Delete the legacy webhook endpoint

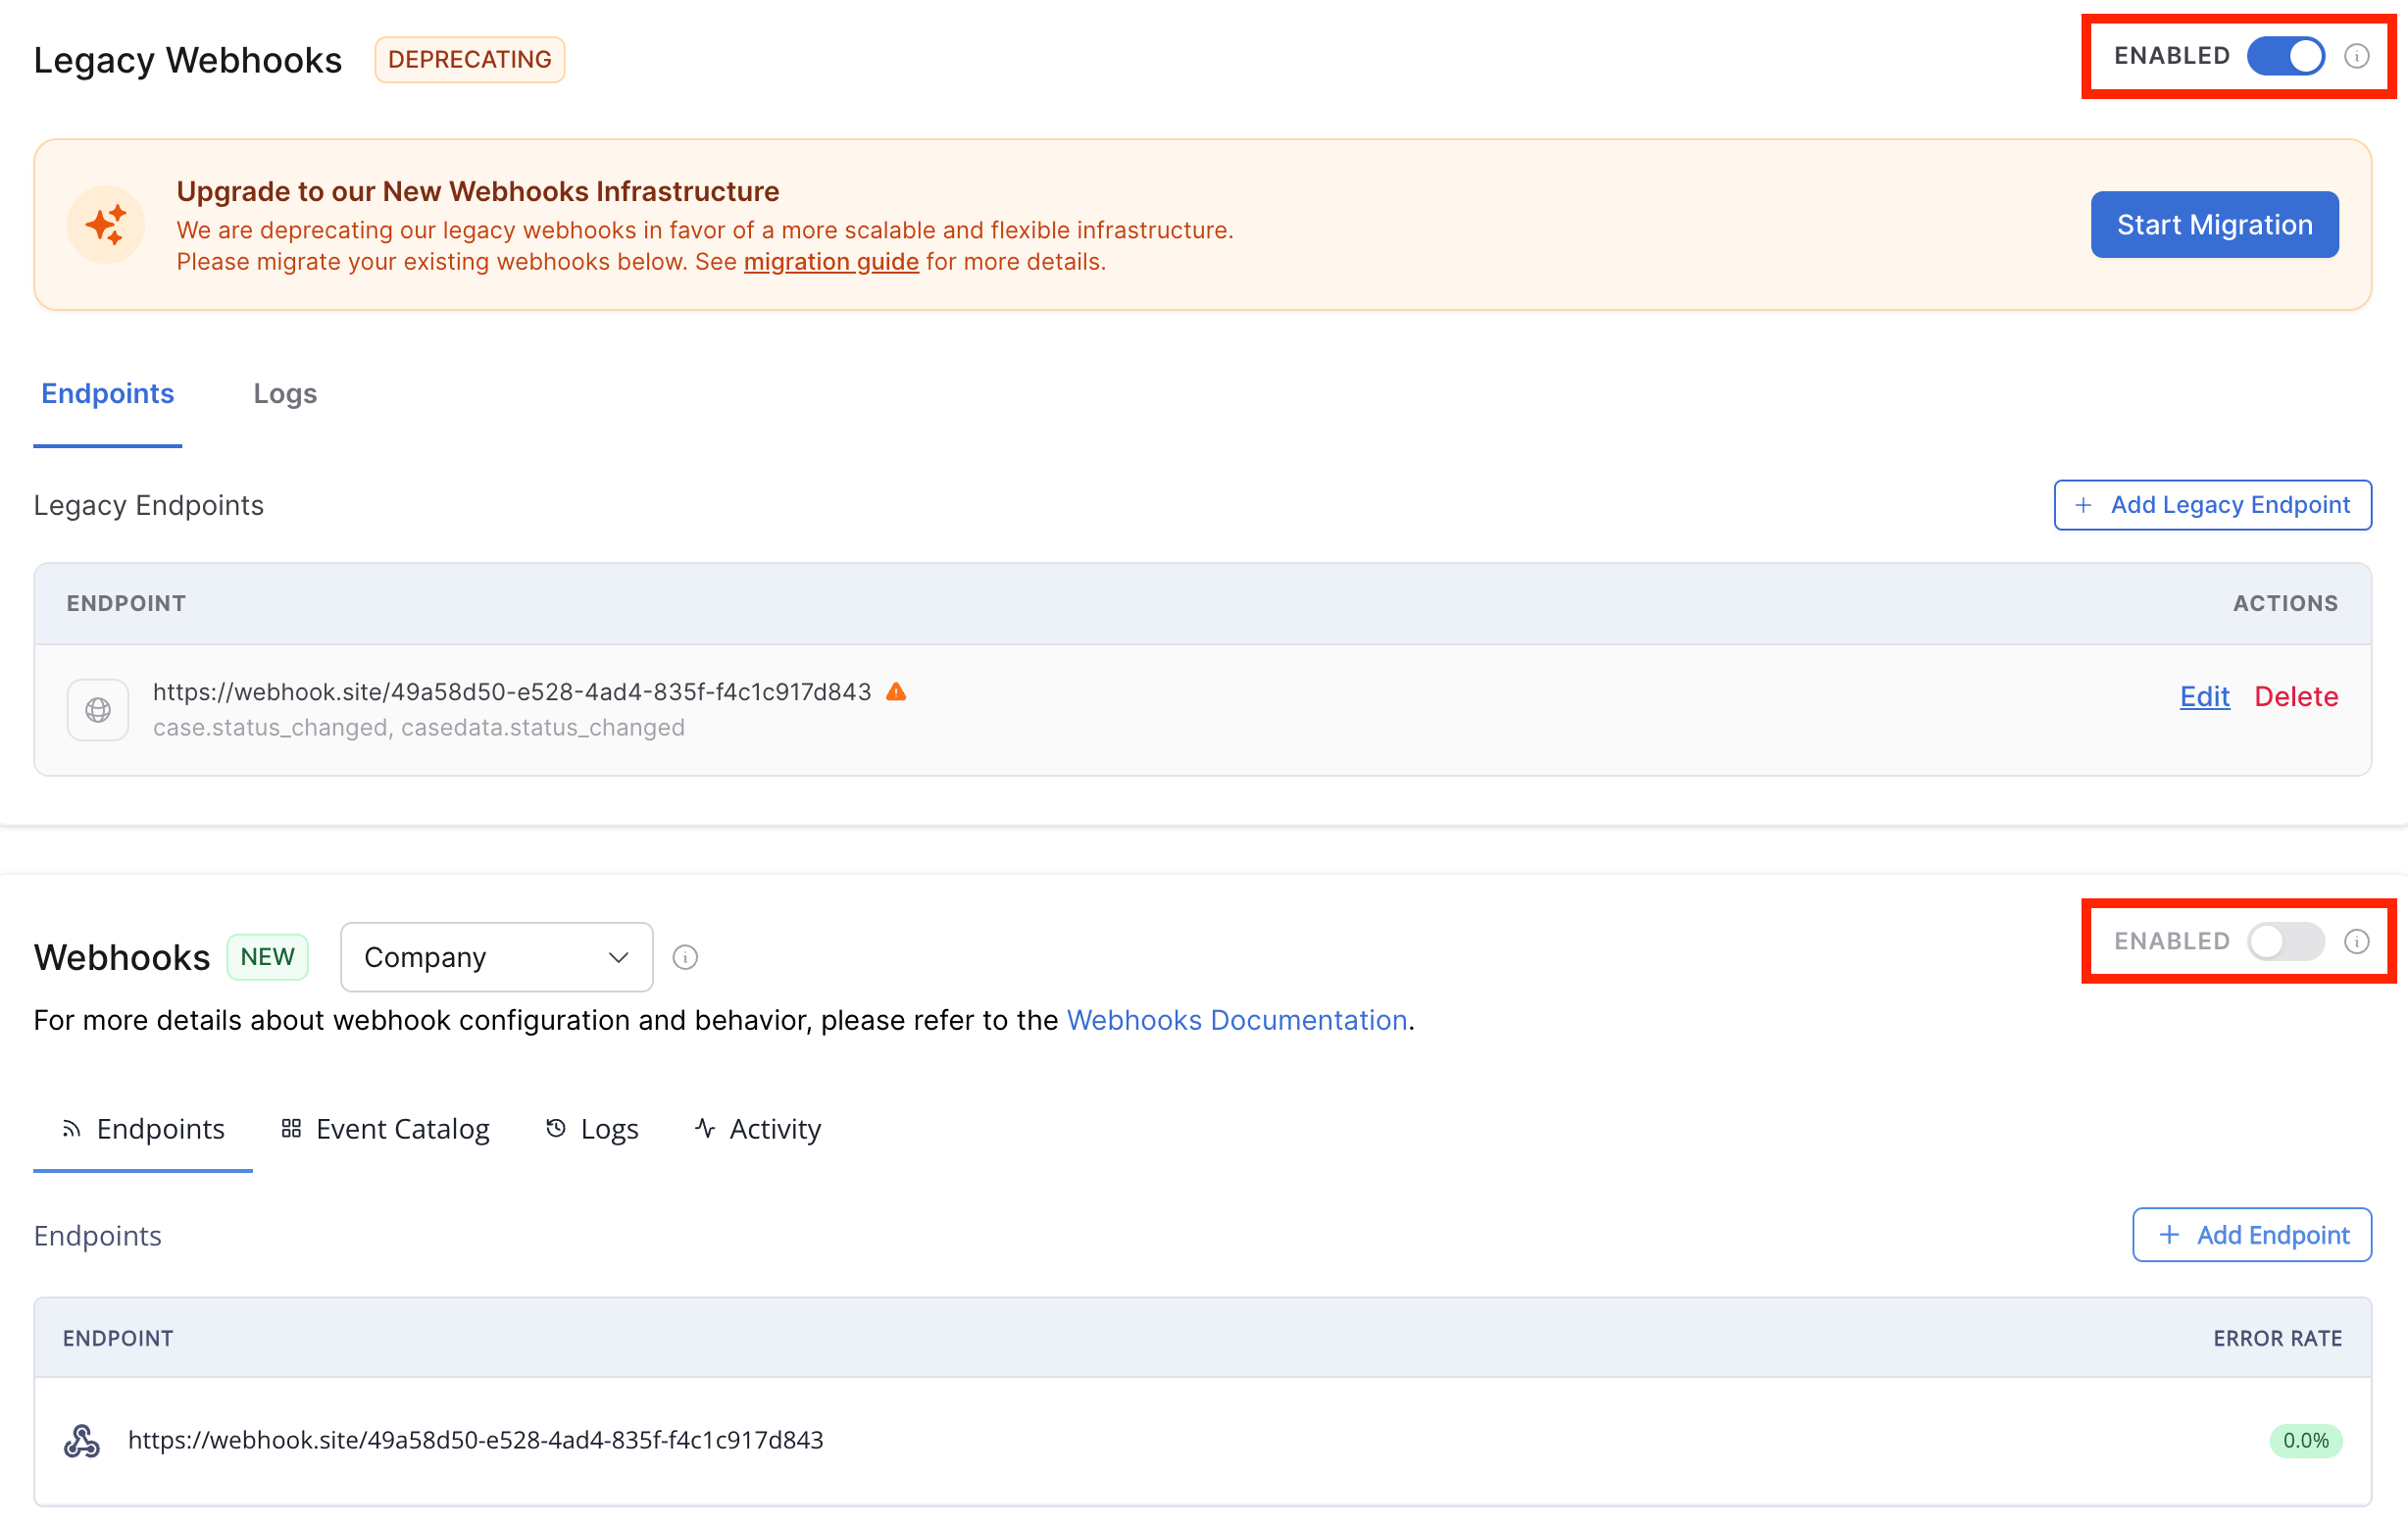pos(2296,696)
